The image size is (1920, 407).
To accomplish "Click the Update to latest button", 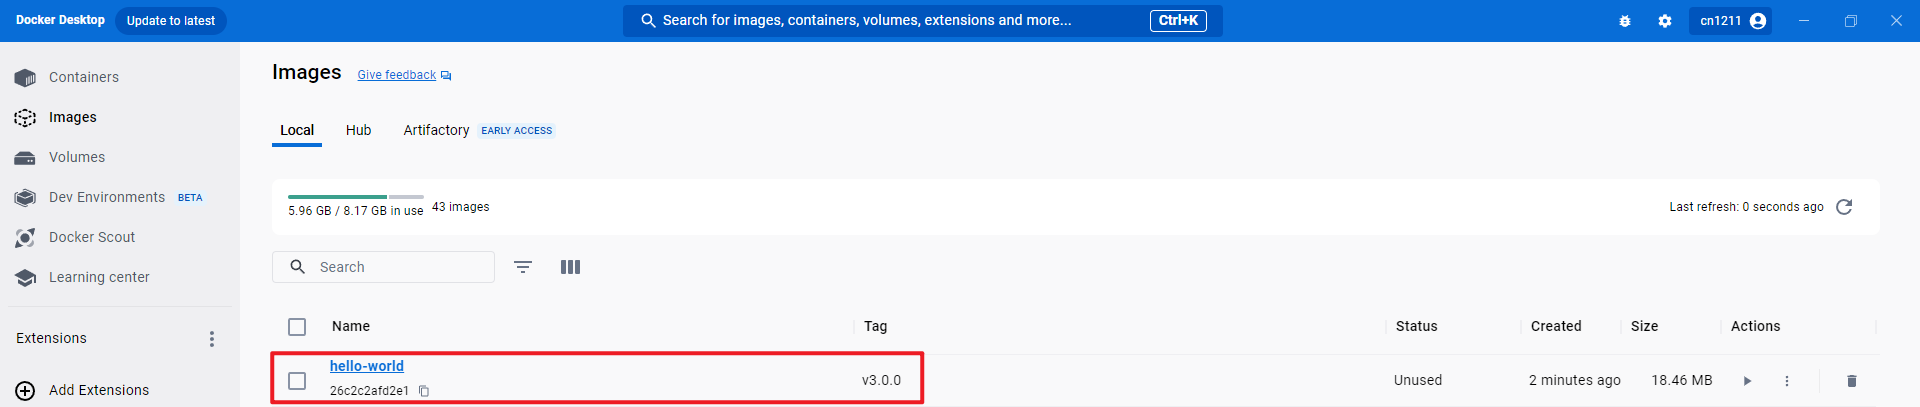I will (170, 21).
